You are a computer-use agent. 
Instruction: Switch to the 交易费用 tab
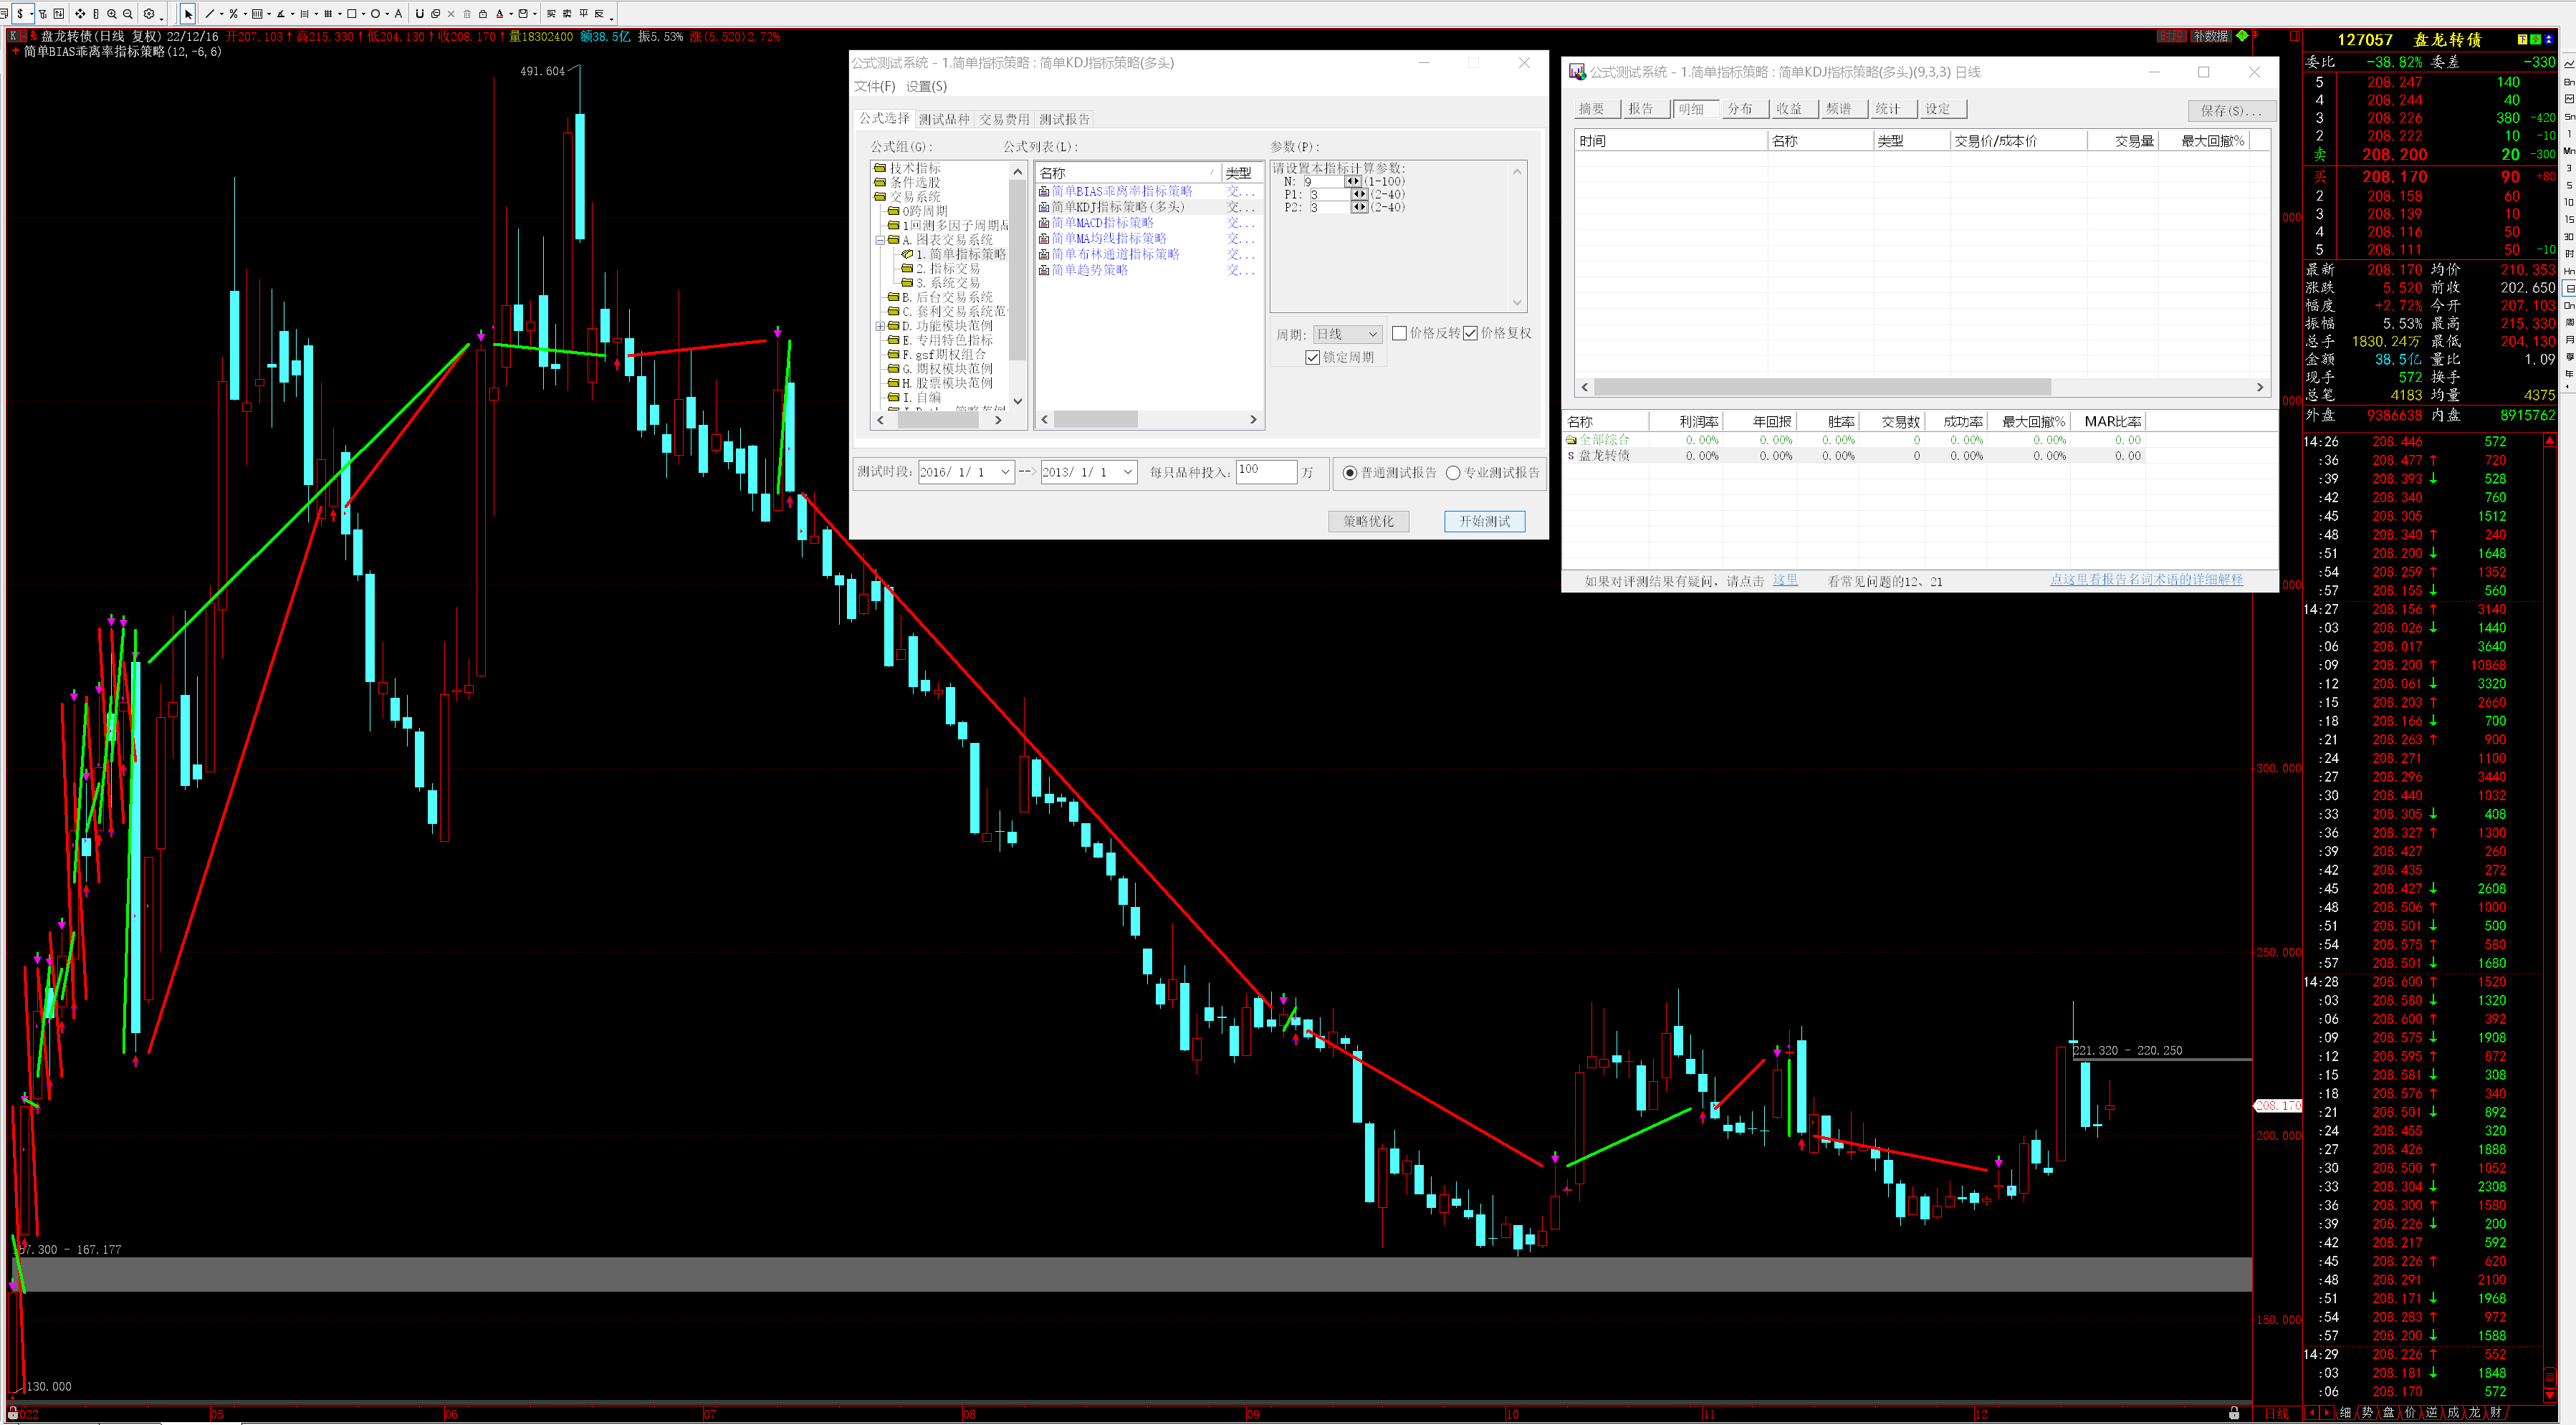(1003, 119)
